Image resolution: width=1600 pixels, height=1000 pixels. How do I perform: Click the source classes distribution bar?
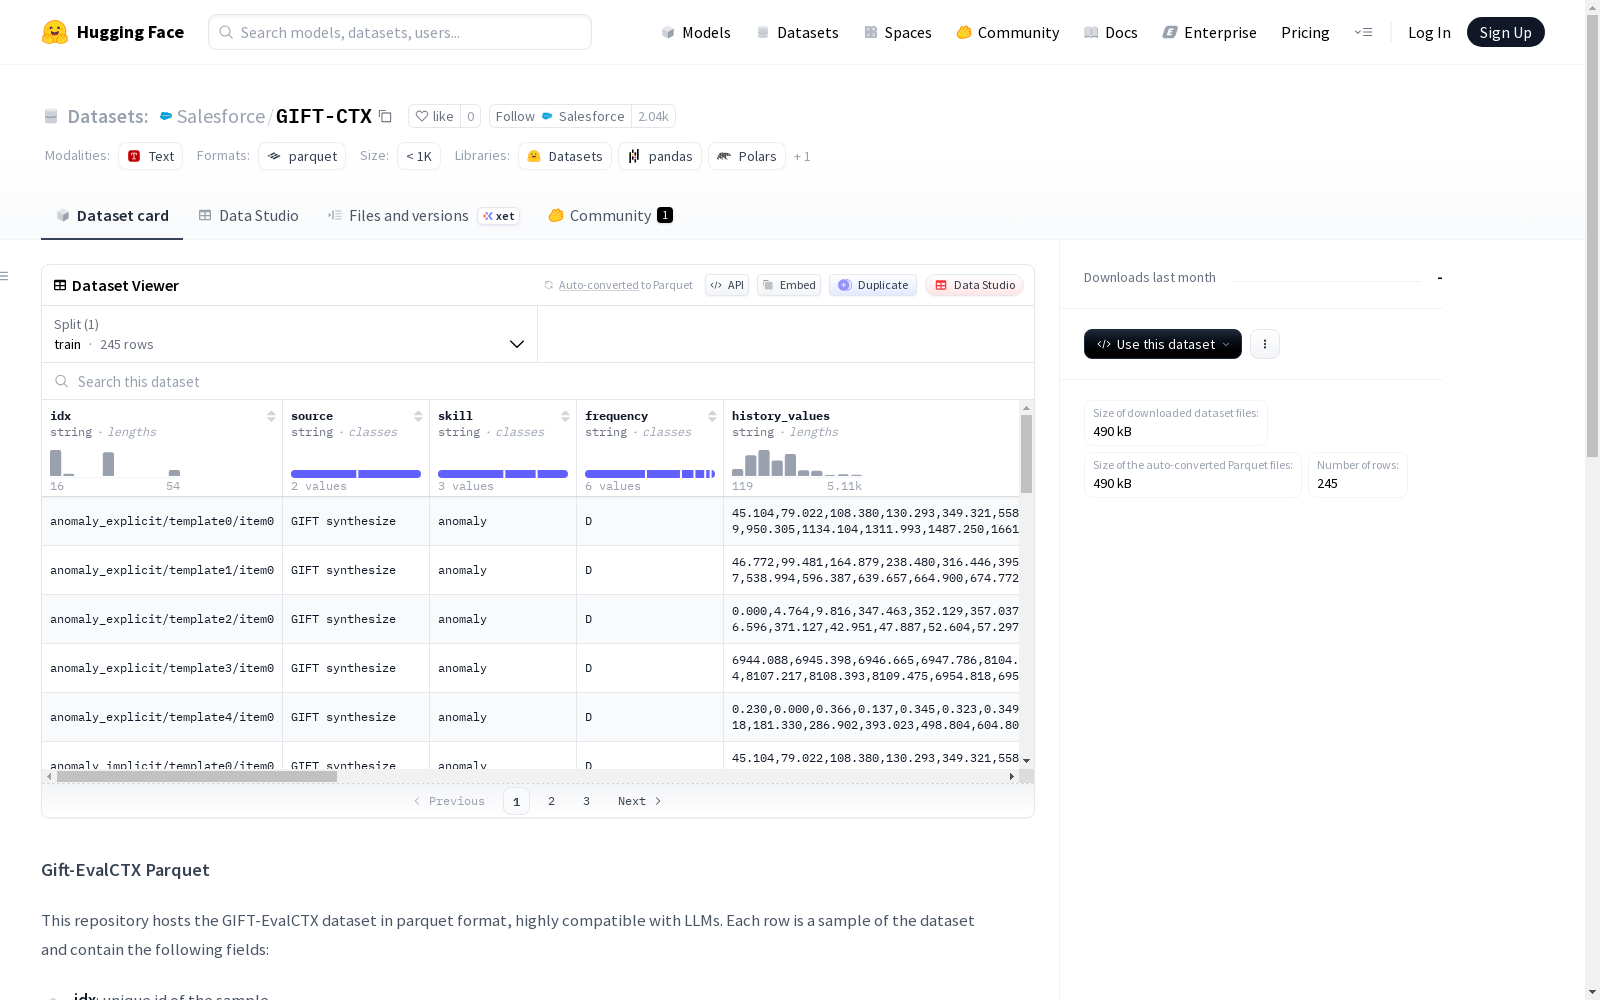pos(356,474)
